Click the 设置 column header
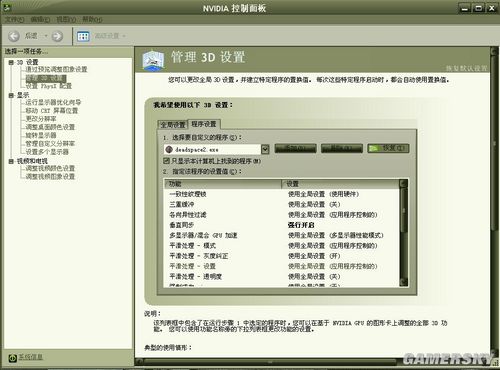This screenshot has width=500, height=370. (x=340, y=184)
